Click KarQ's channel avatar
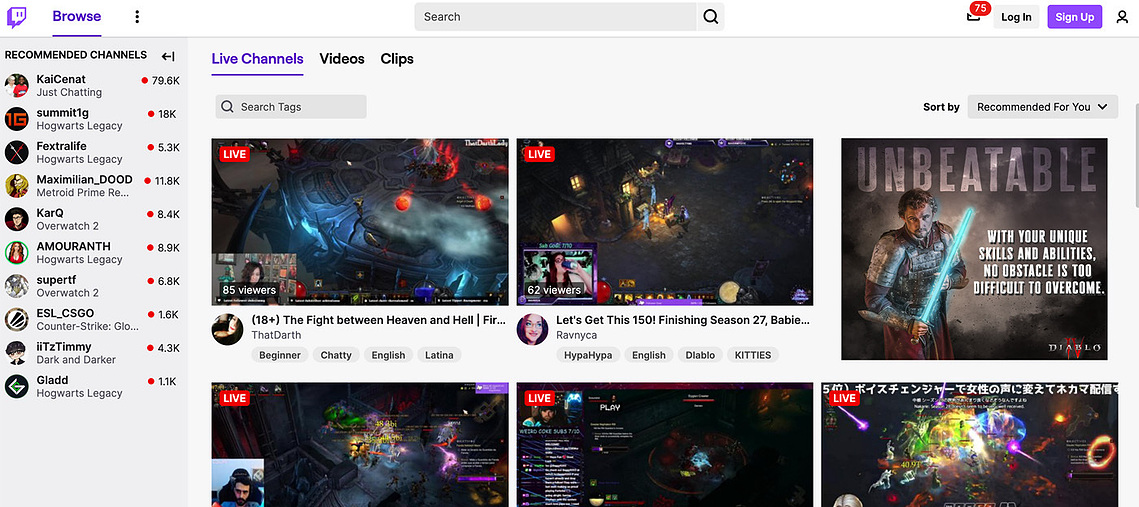The image size is (1139, 507). point(17,219)
